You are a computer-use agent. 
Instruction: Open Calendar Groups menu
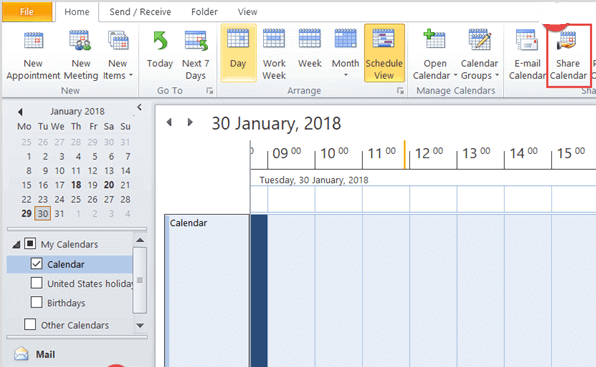(x=479, y=55)
